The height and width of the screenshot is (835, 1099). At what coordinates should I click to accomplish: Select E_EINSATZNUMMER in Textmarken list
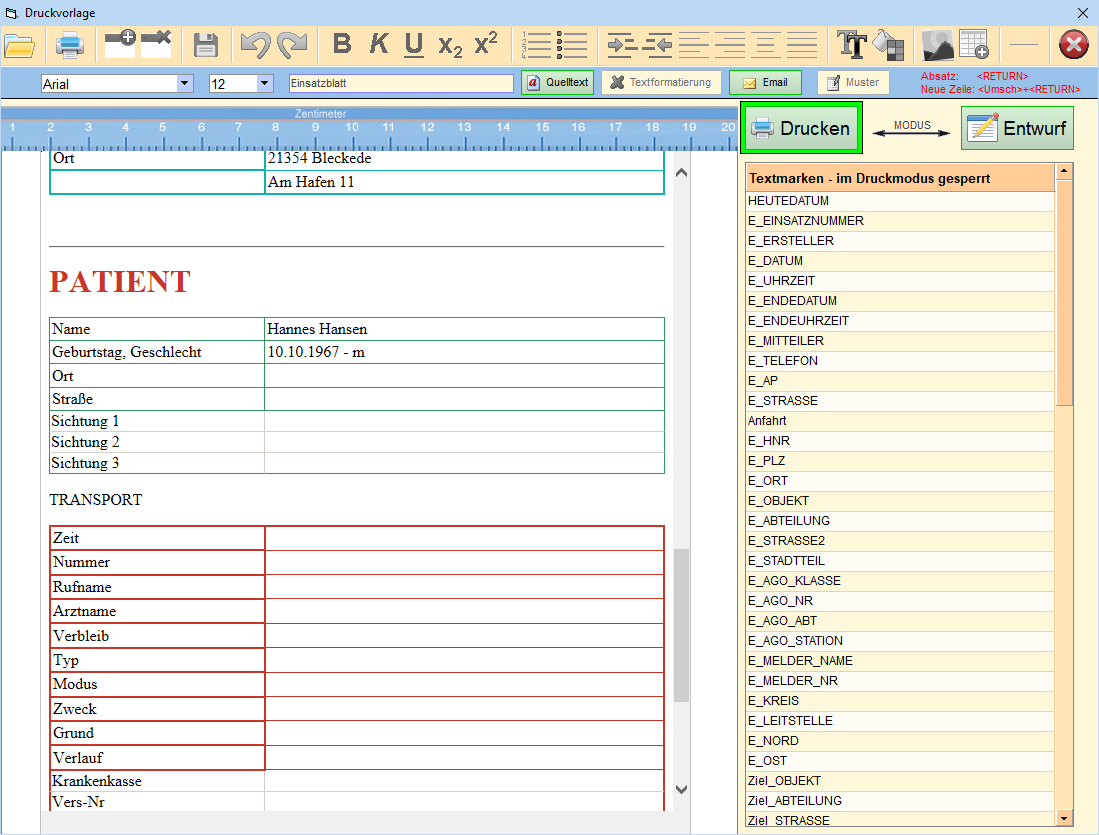pyautogui.click(x=806, y=221)
